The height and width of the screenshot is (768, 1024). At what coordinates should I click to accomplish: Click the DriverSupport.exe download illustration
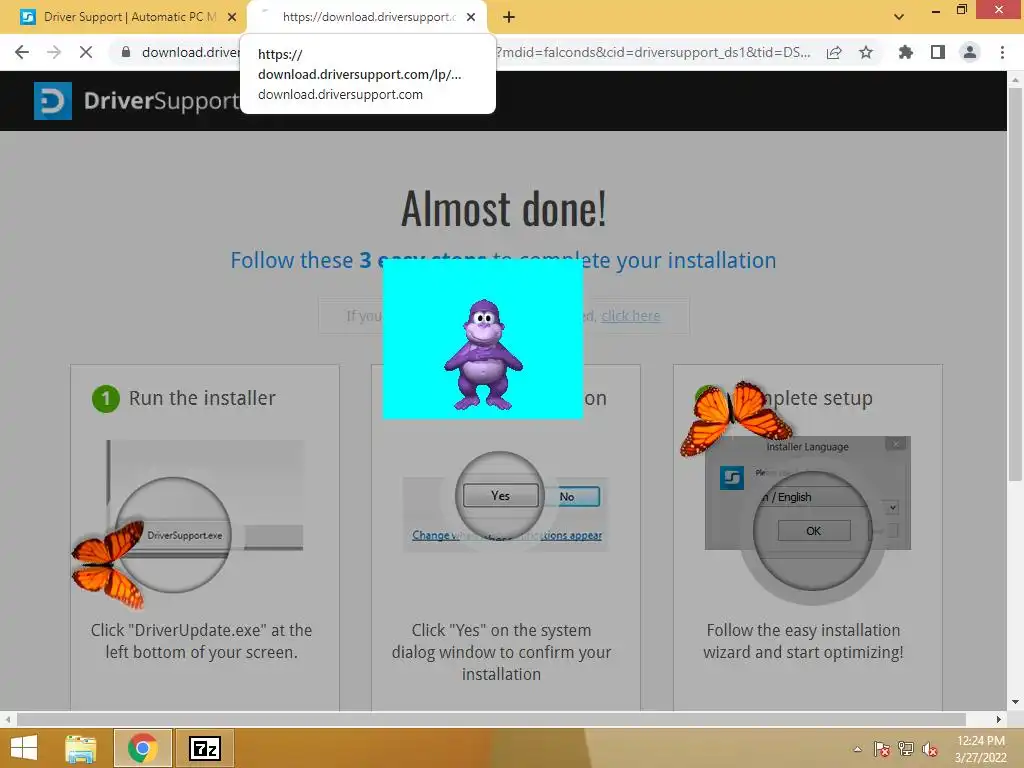click(x=185, y=535)
